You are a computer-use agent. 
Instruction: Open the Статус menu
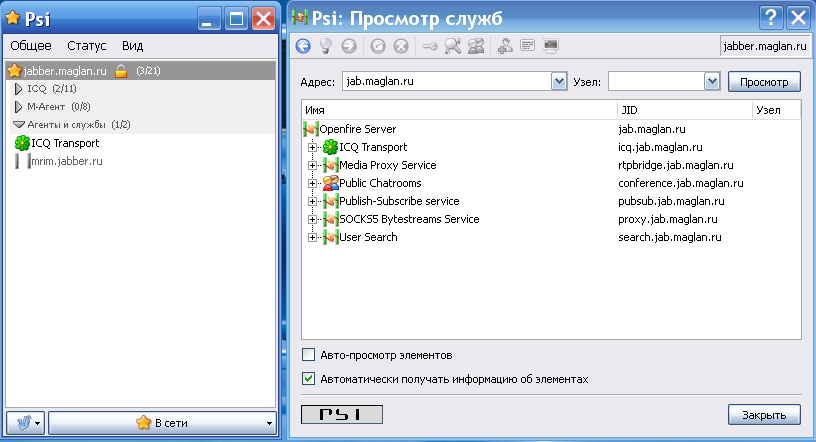(86, 46)
